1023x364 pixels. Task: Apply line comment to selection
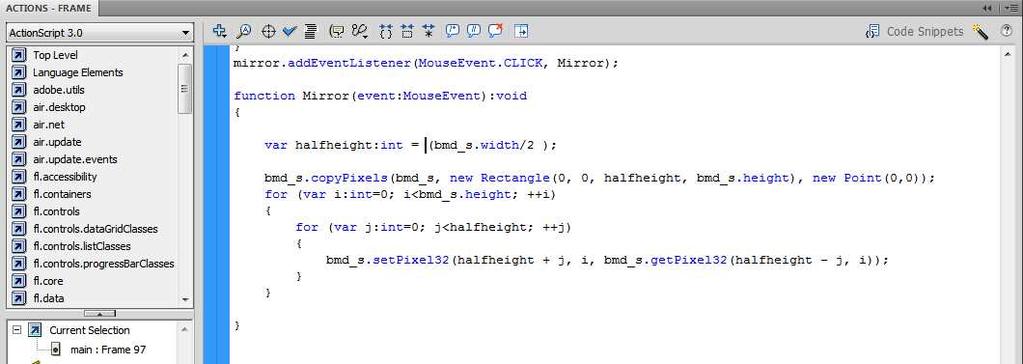point(474,31)
